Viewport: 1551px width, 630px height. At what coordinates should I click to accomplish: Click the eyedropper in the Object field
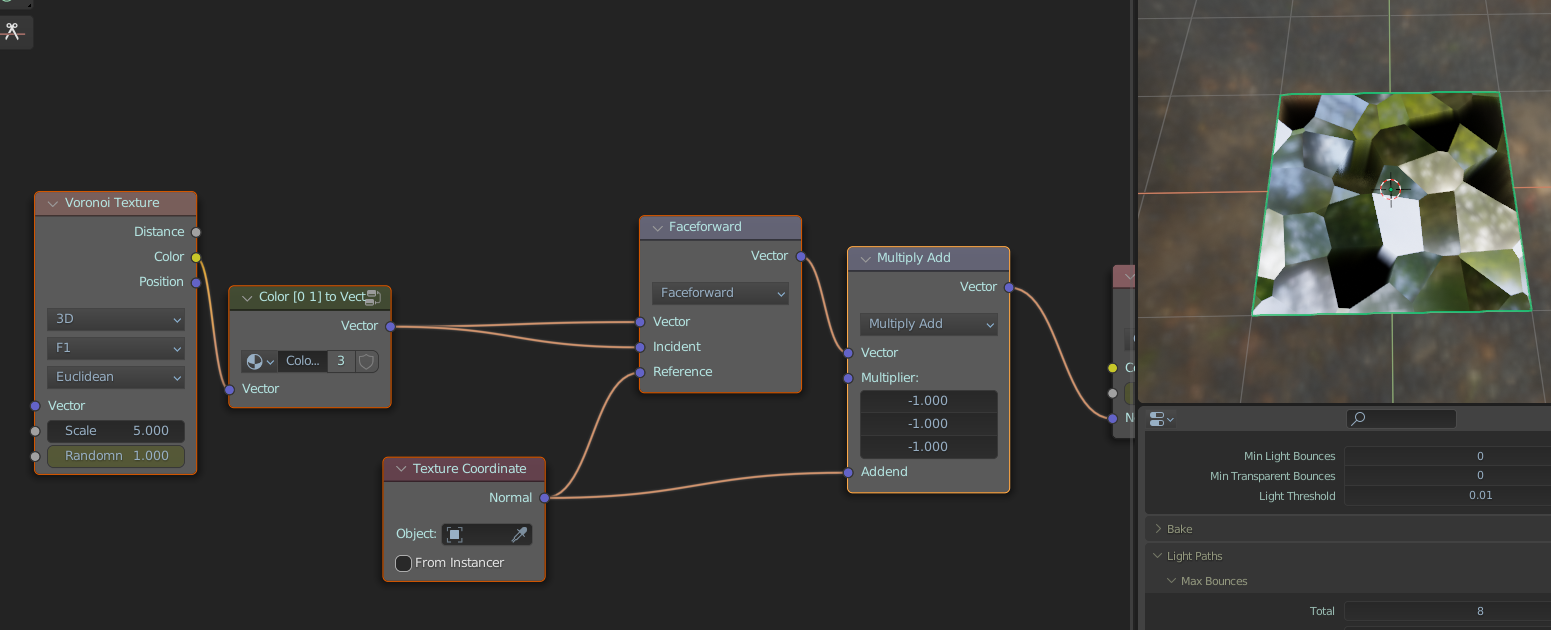click(519, 535)
